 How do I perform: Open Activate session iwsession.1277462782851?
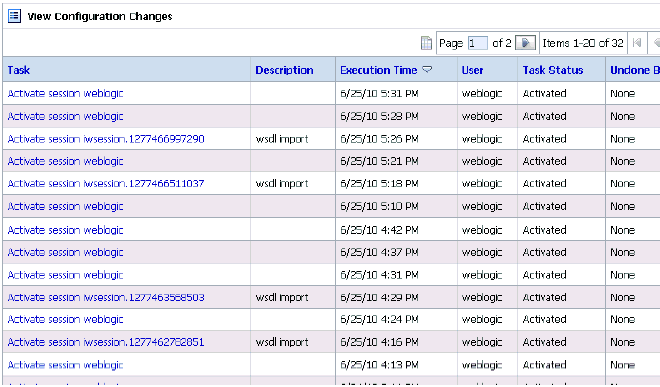point(106,342)
